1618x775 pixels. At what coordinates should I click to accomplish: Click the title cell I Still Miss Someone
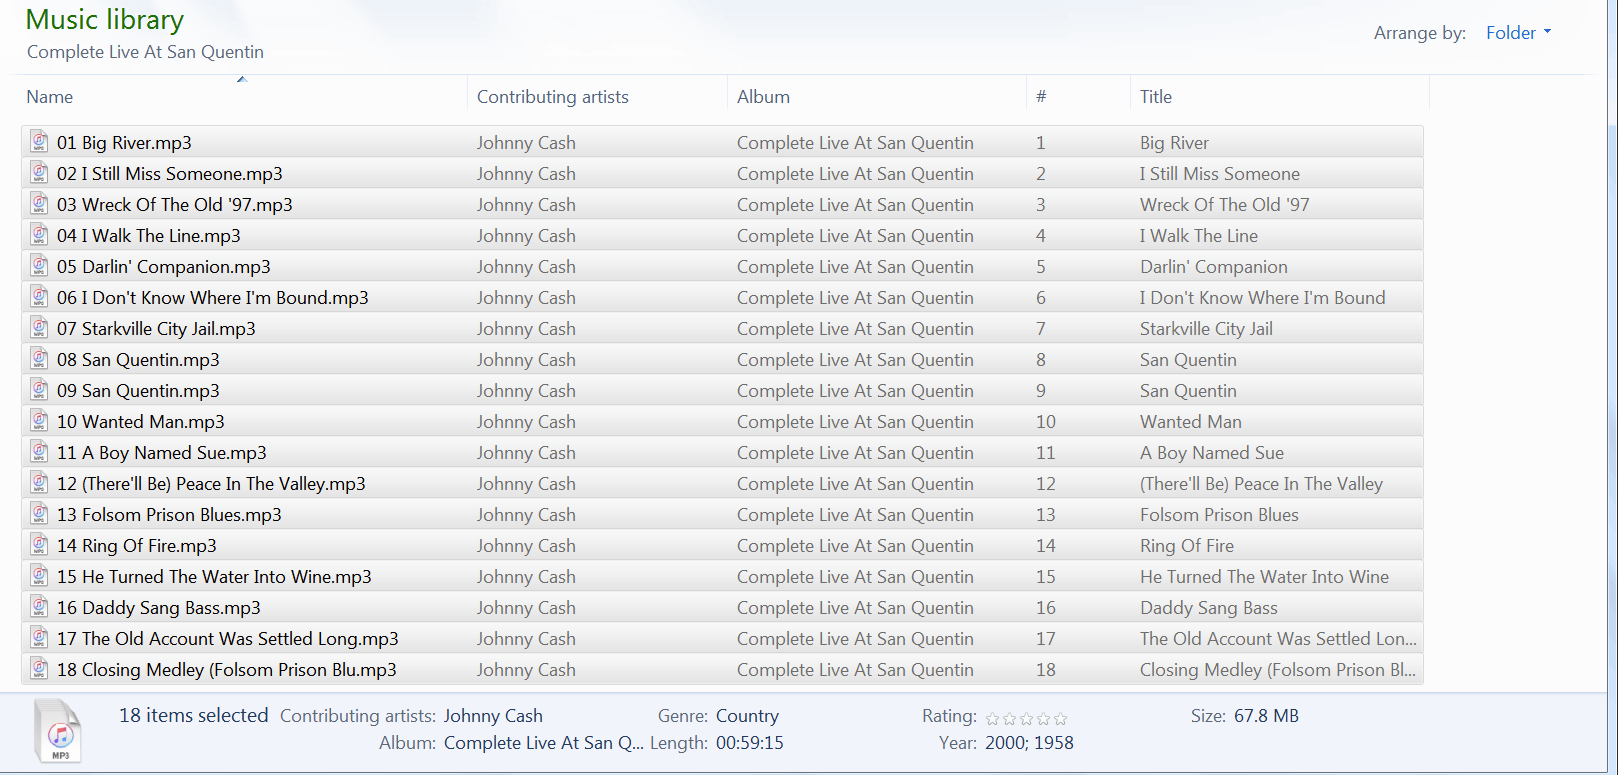1220,174
